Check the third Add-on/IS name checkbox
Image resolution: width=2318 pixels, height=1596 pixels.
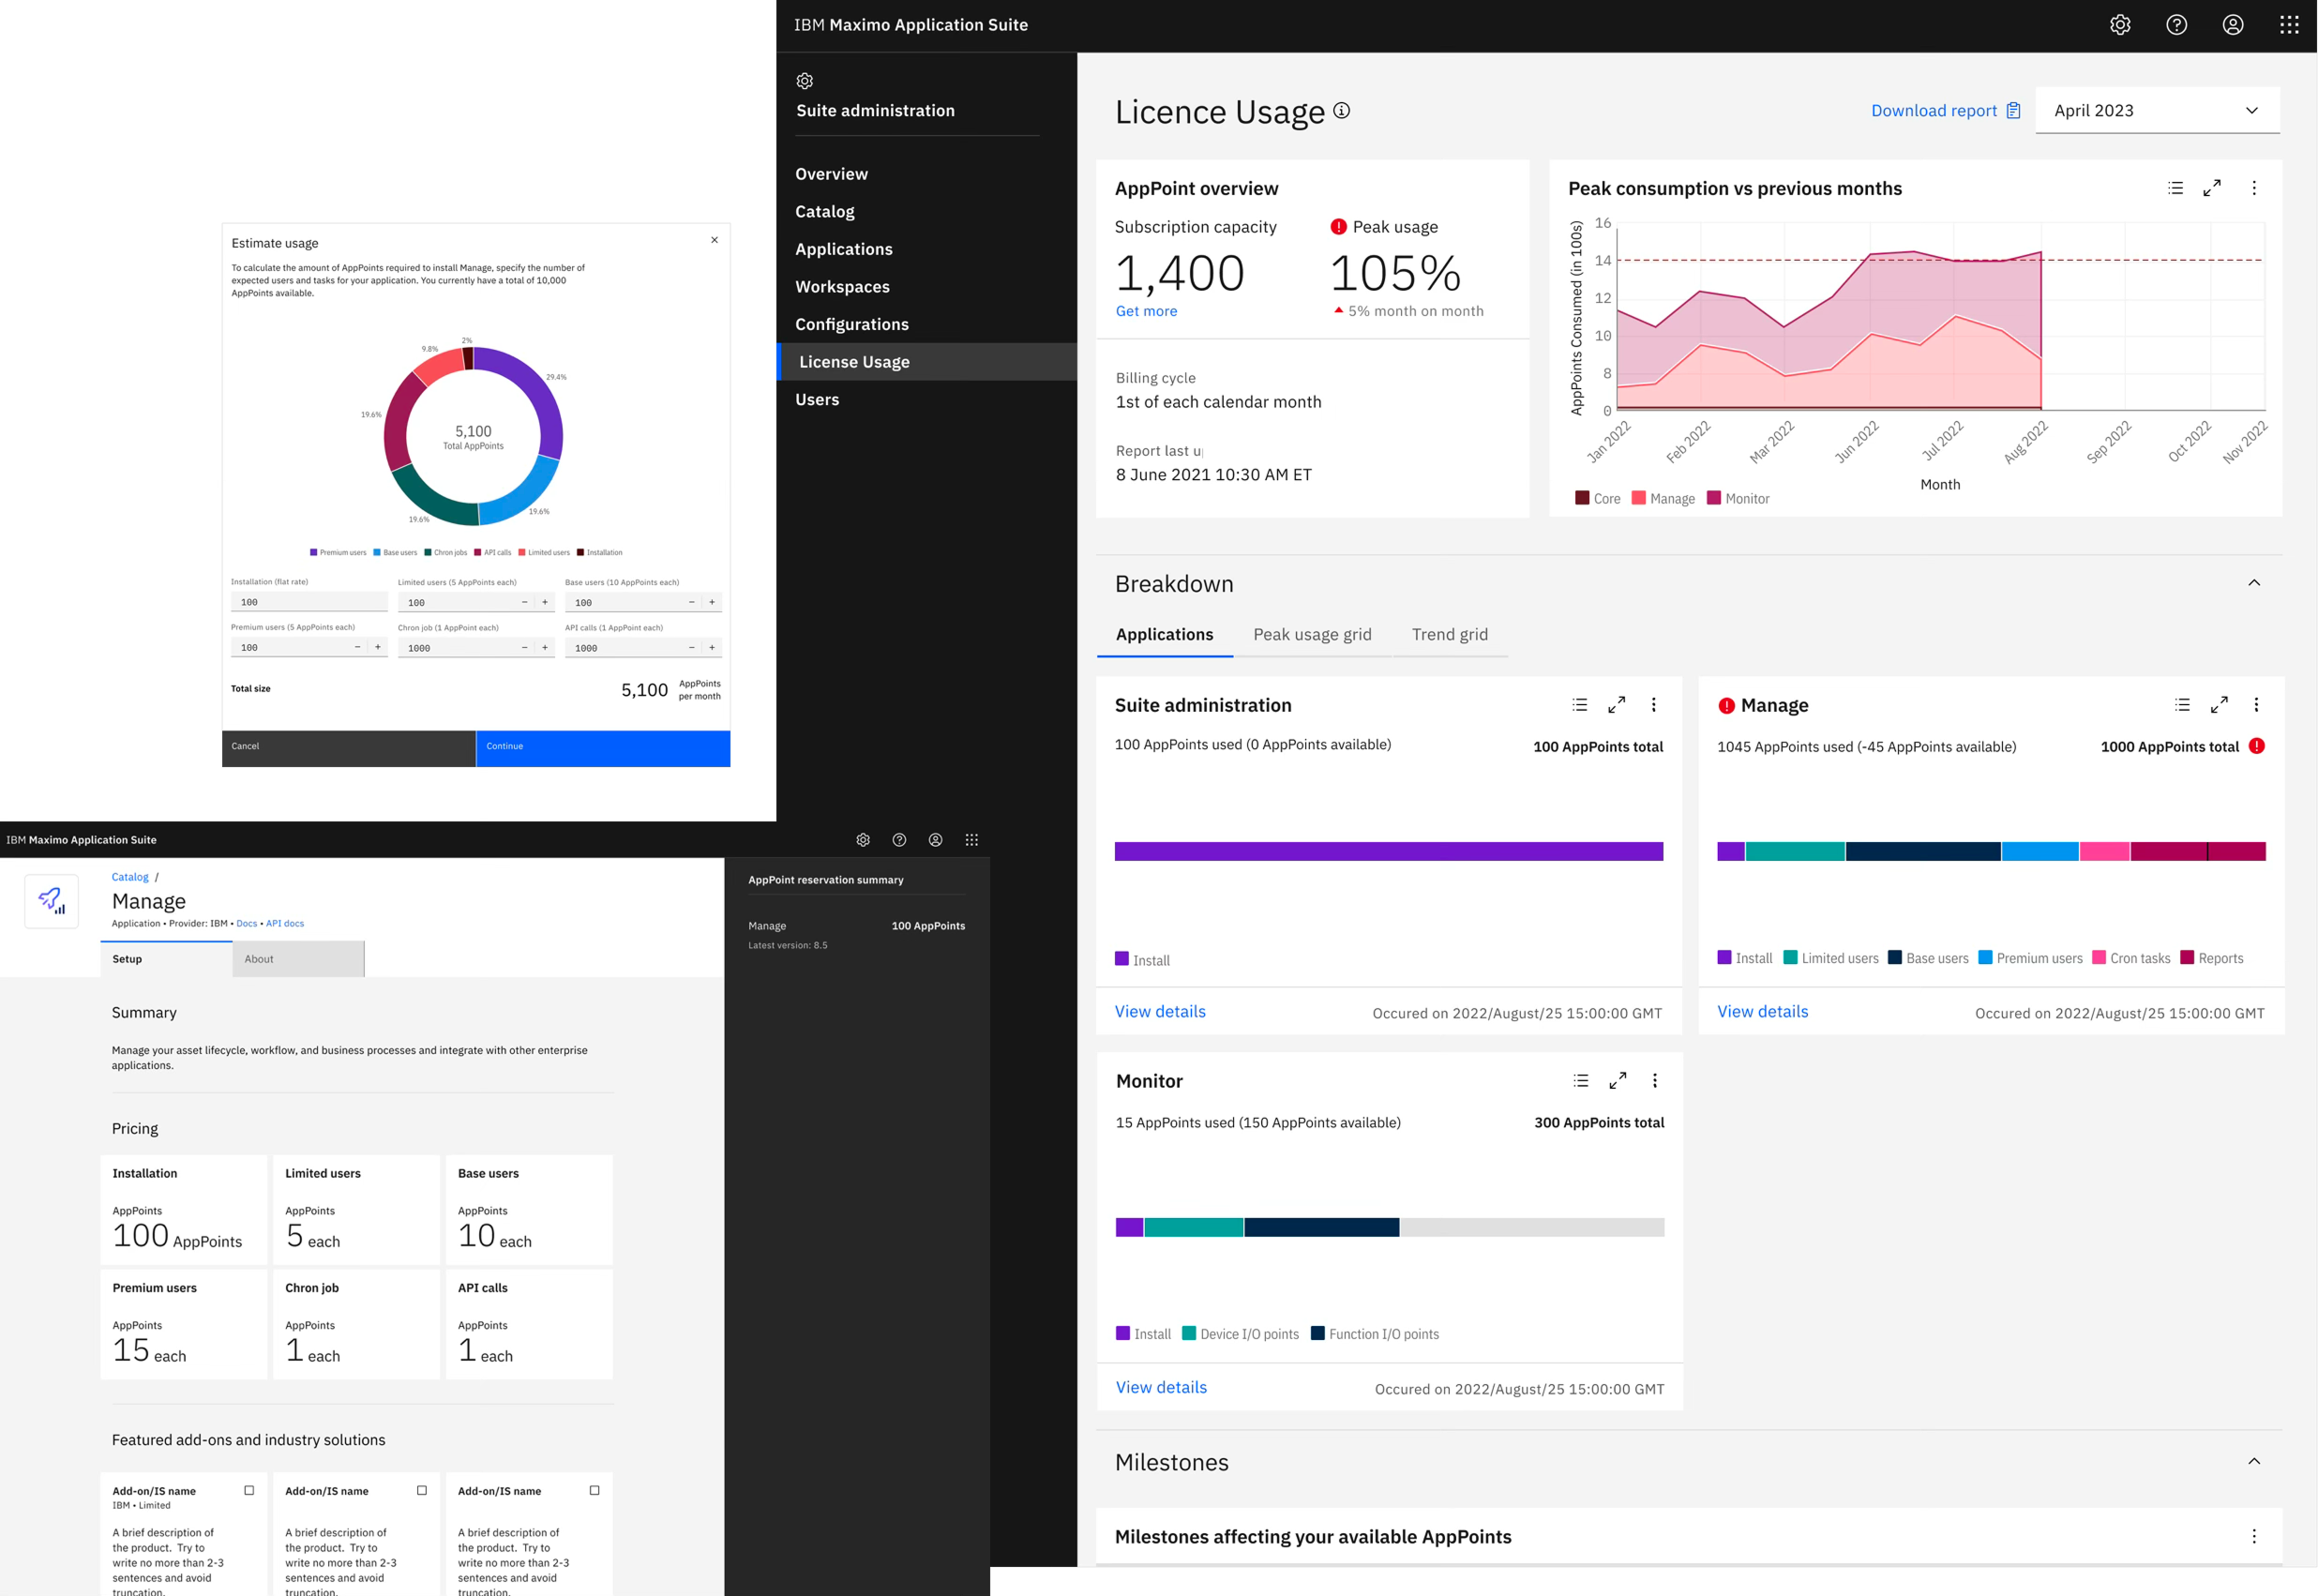click(x=595, y=1490)
